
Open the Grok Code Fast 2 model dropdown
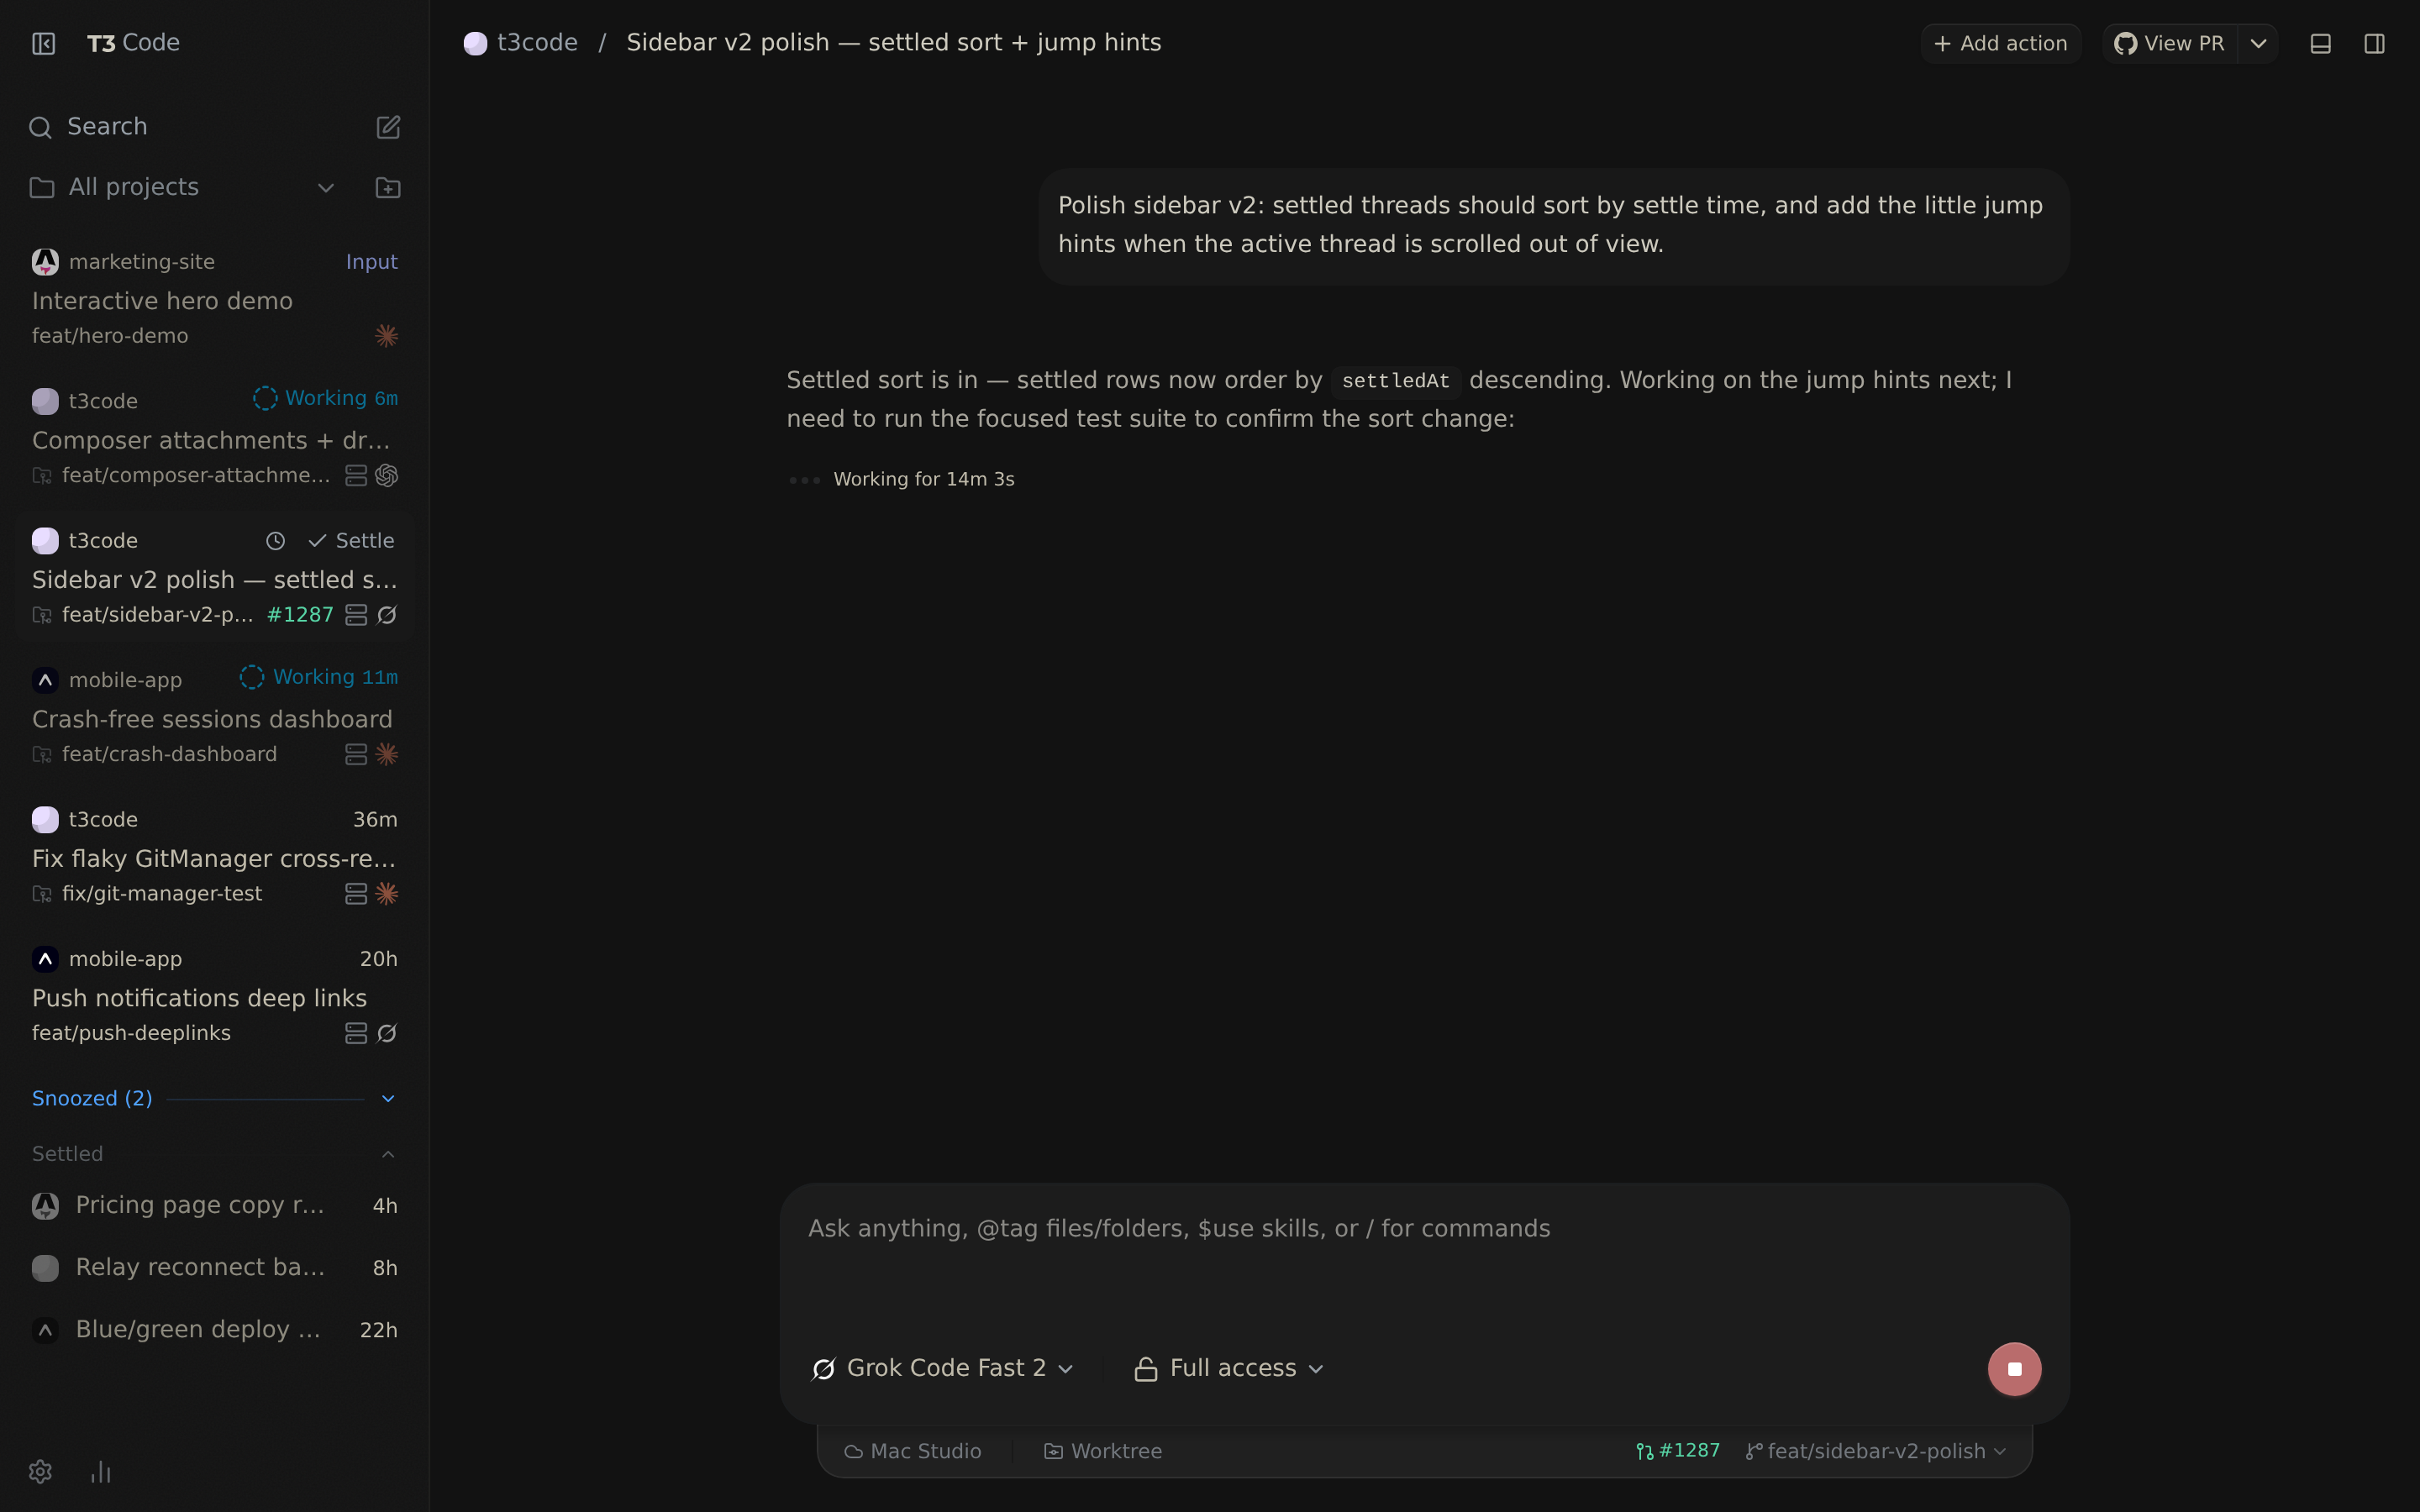pos(943,1368)
